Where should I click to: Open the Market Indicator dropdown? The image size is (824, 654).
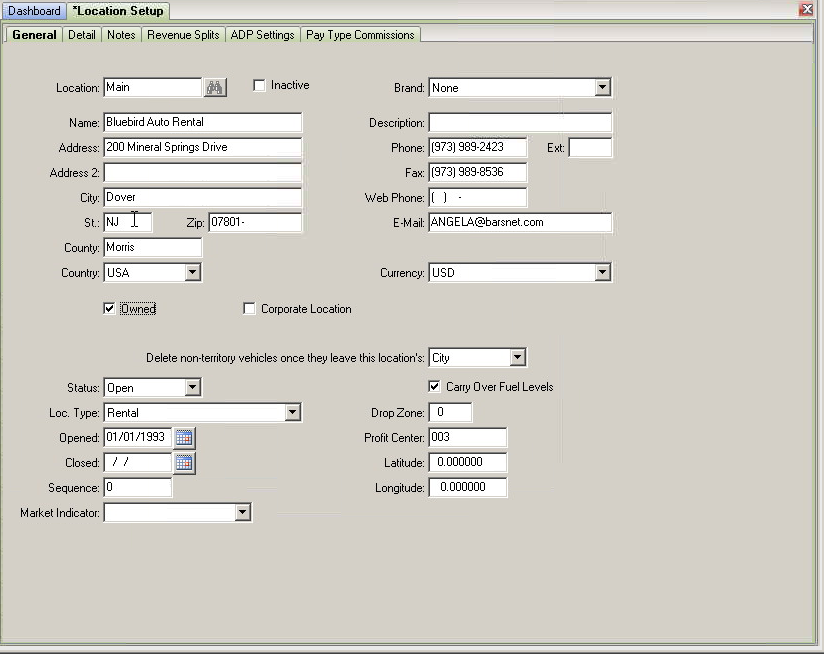tap(242, 513)
